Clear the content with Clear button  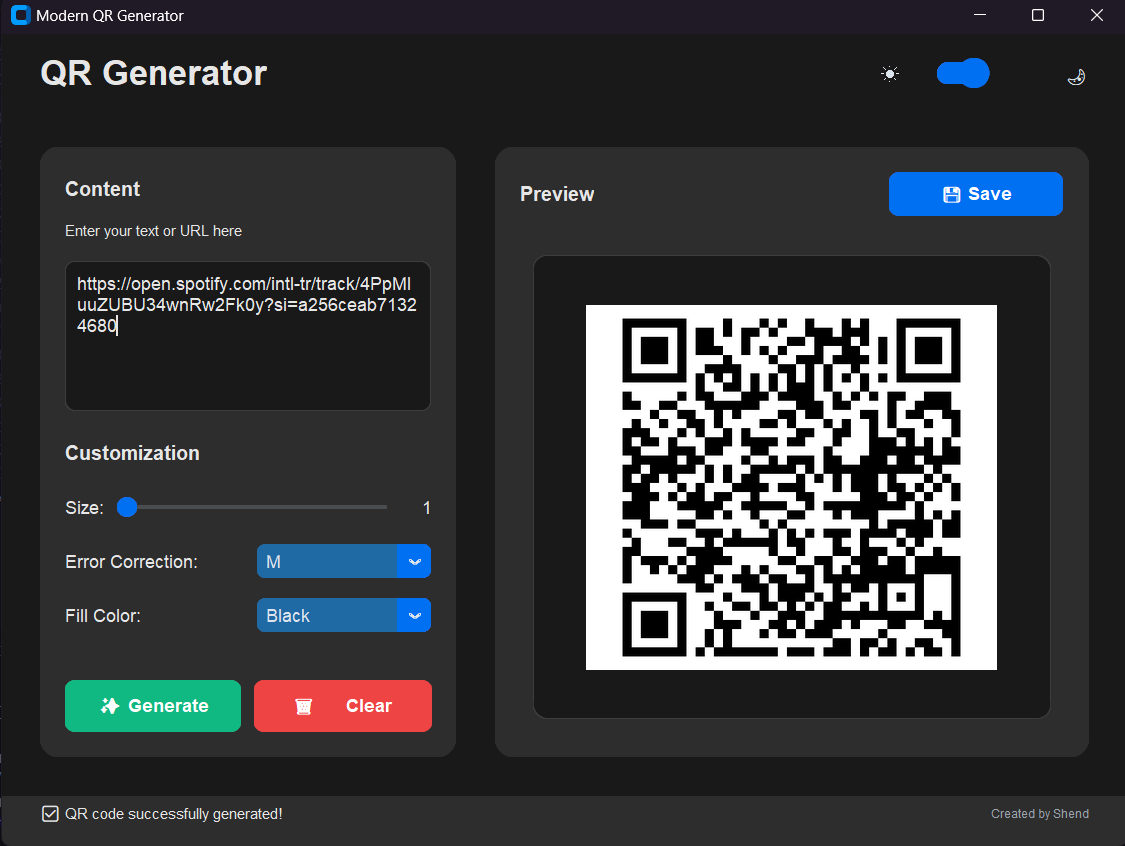click(343, 705)
